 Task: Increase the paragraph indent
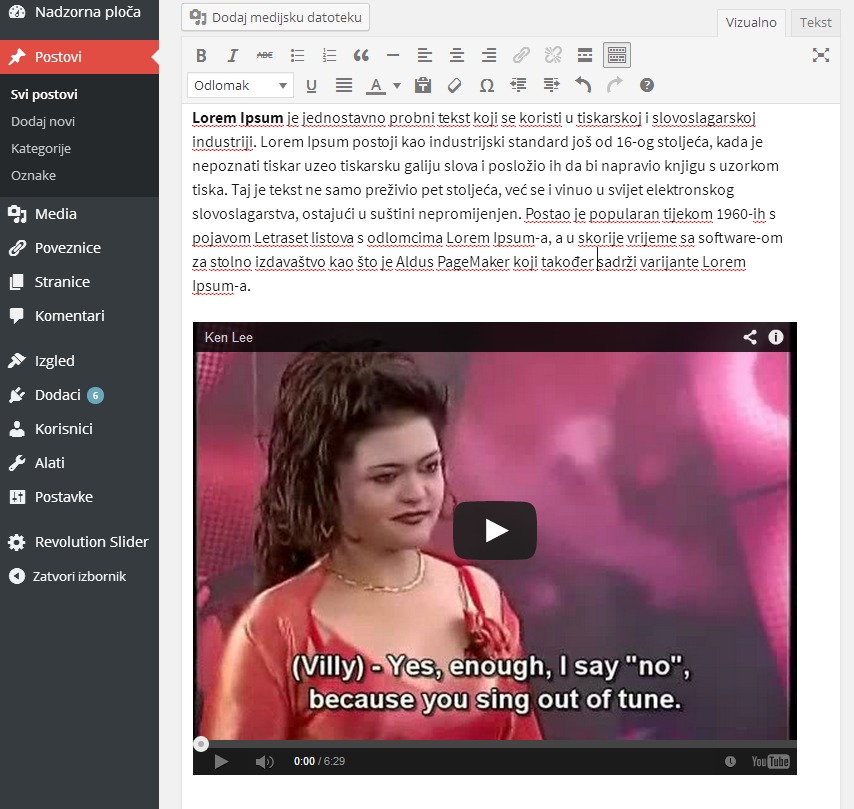pyautogui.click(x=551, y=86)
